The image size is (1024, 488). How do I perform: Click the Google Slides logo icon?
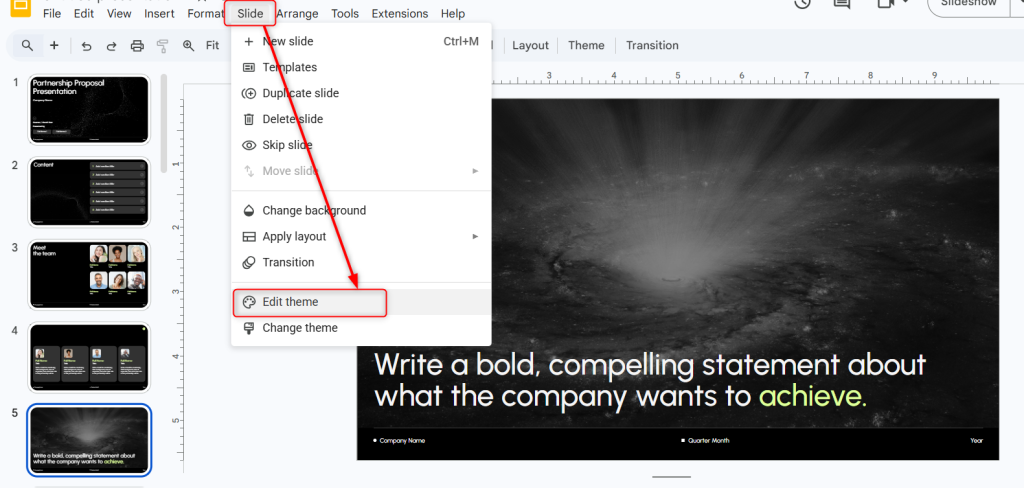pyautogui.click(x=21, y=6)
